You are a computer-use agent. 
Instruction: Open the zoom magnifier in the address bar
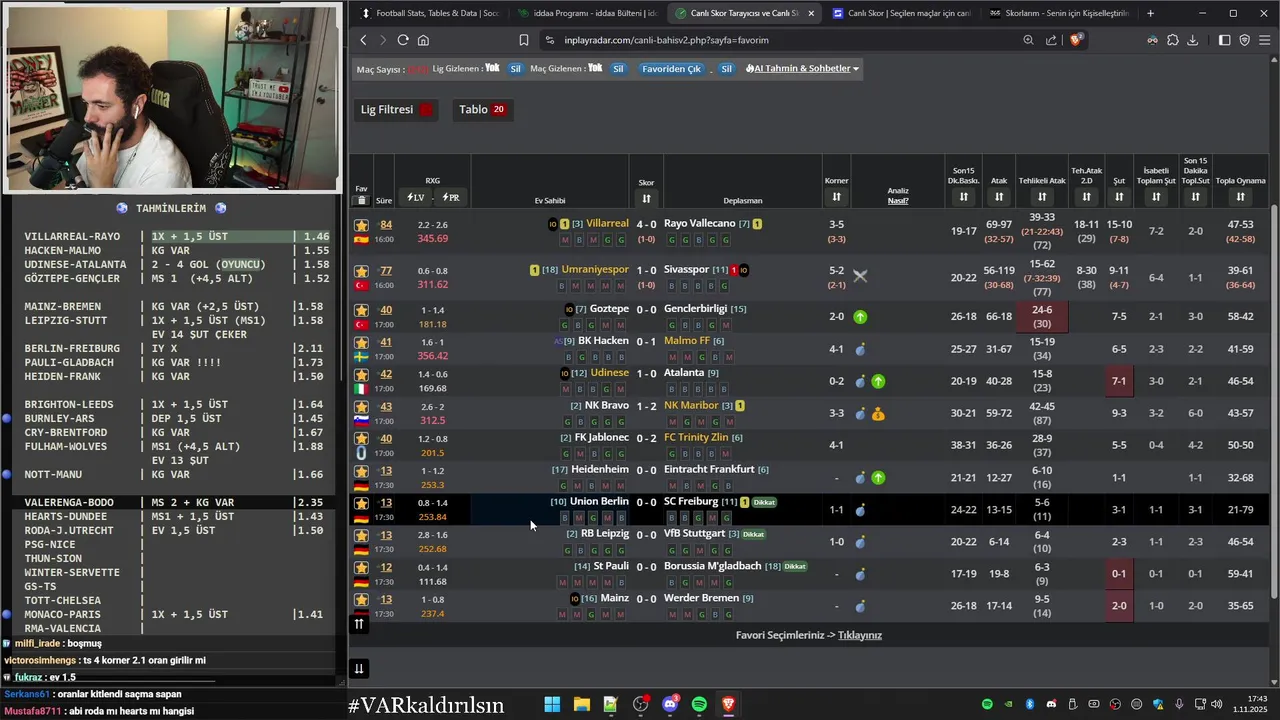pos(1028,40)
